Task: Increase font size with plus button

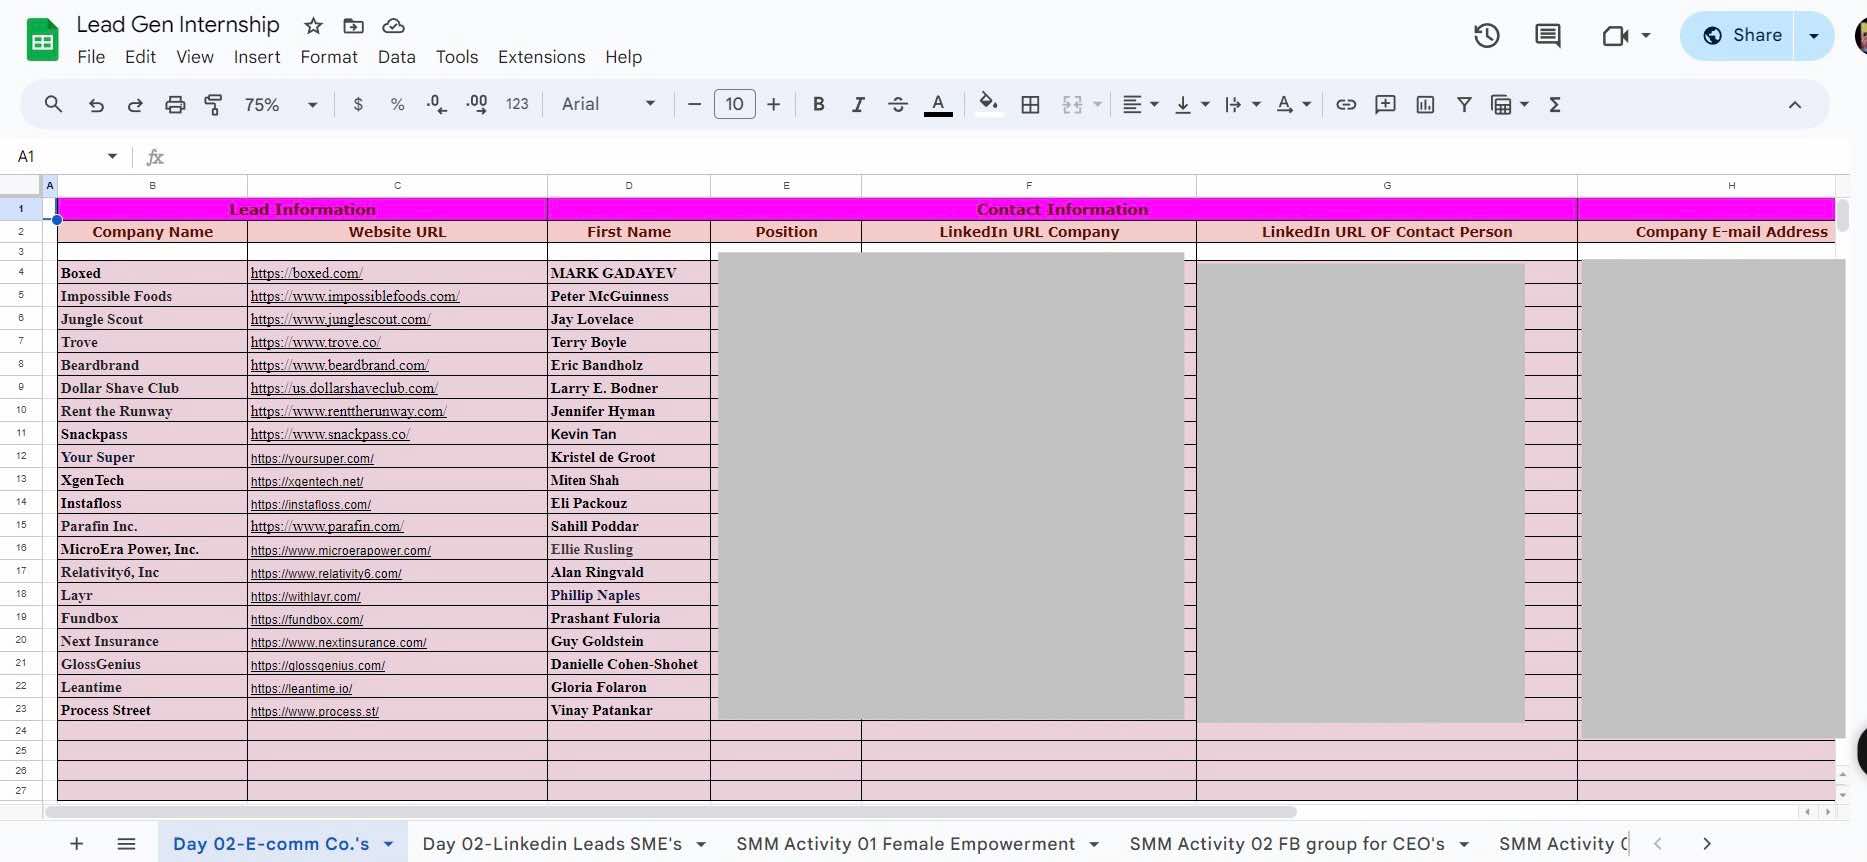Action: tap(773, 104)
